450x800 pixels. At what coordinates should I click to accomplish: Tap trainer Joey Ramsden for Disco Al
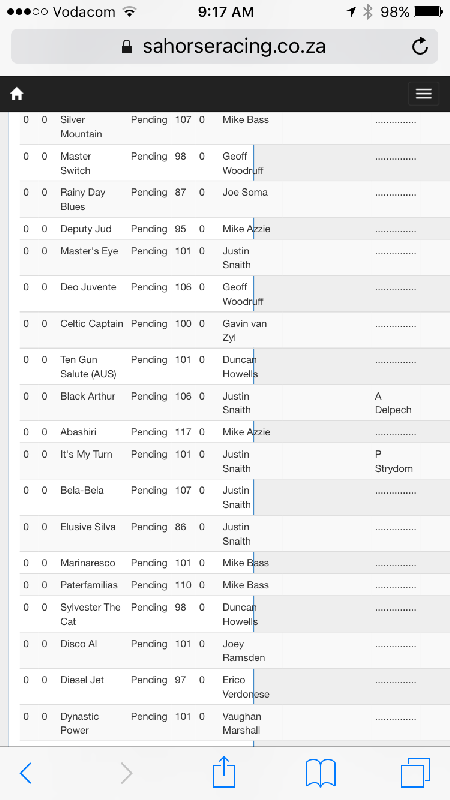pyautogui.click(x=243, y=651)
